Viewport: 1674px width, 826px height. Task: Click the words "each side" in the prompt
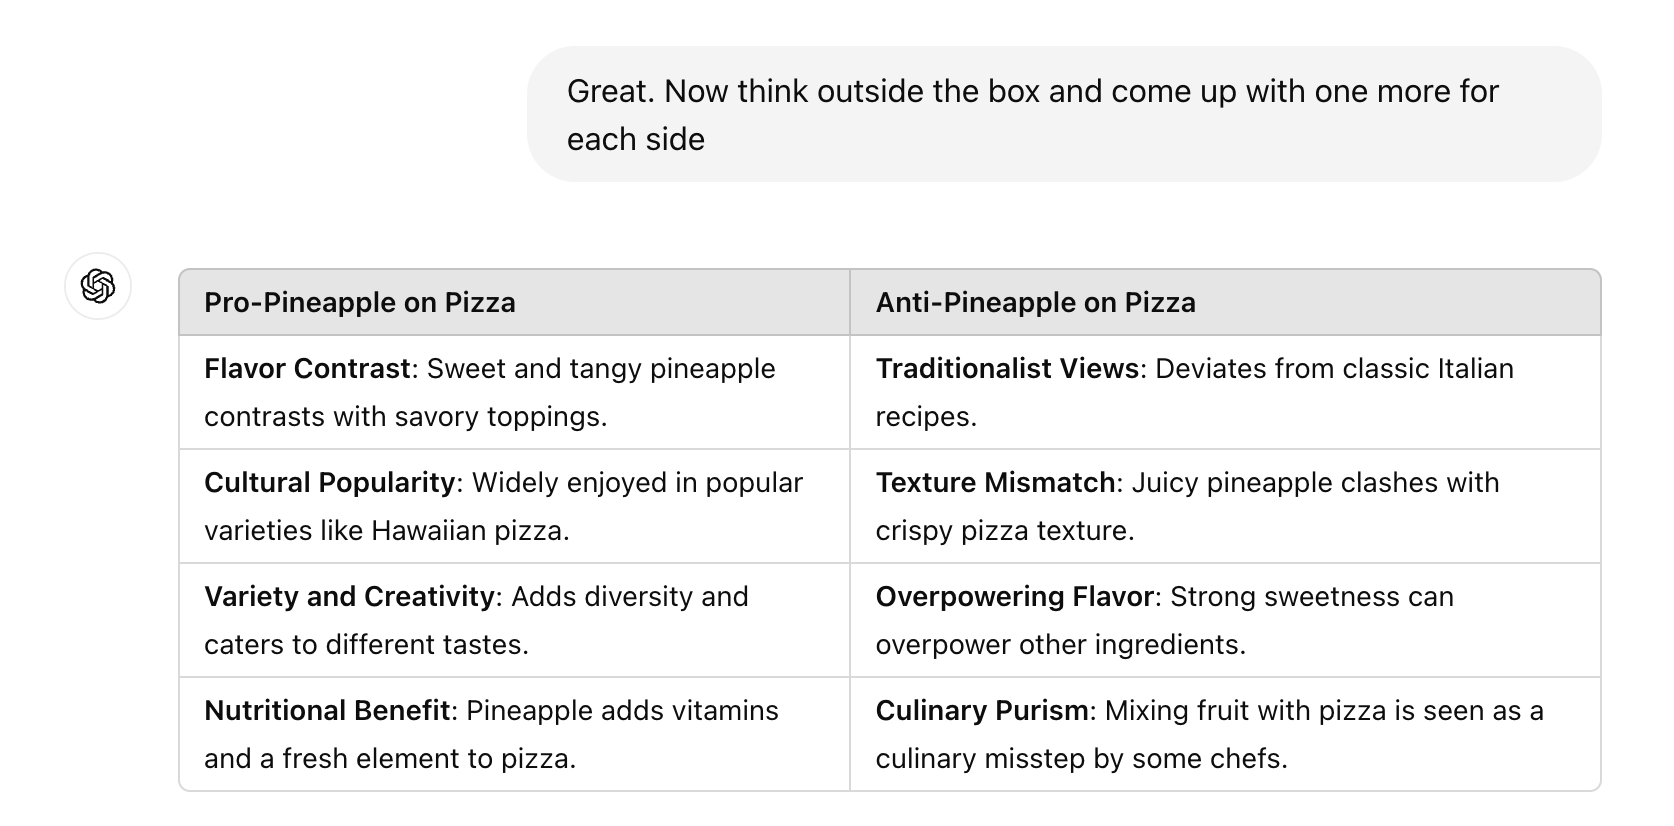636,140
